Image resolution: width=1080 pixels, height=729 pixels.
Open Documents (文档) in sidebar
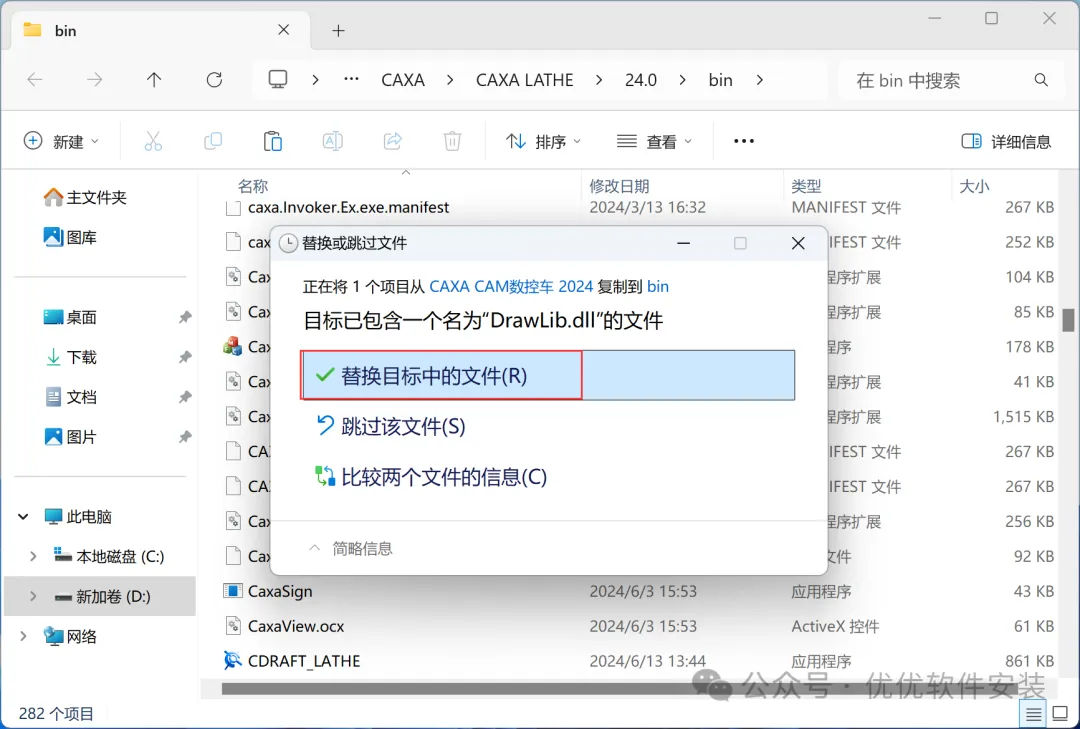70,398
